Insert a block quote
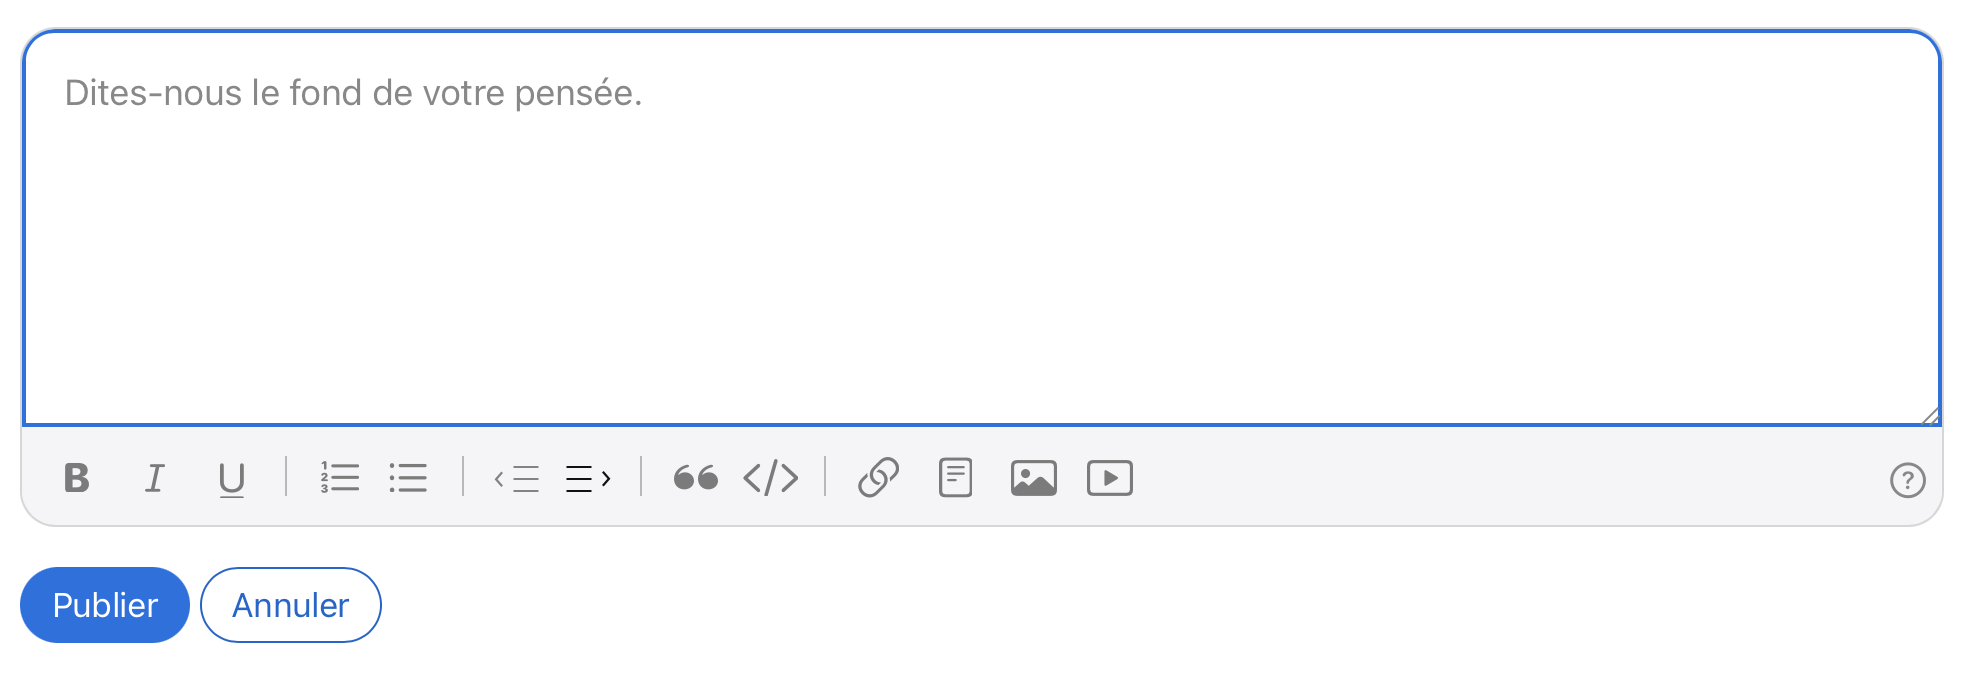 point(695,478)
